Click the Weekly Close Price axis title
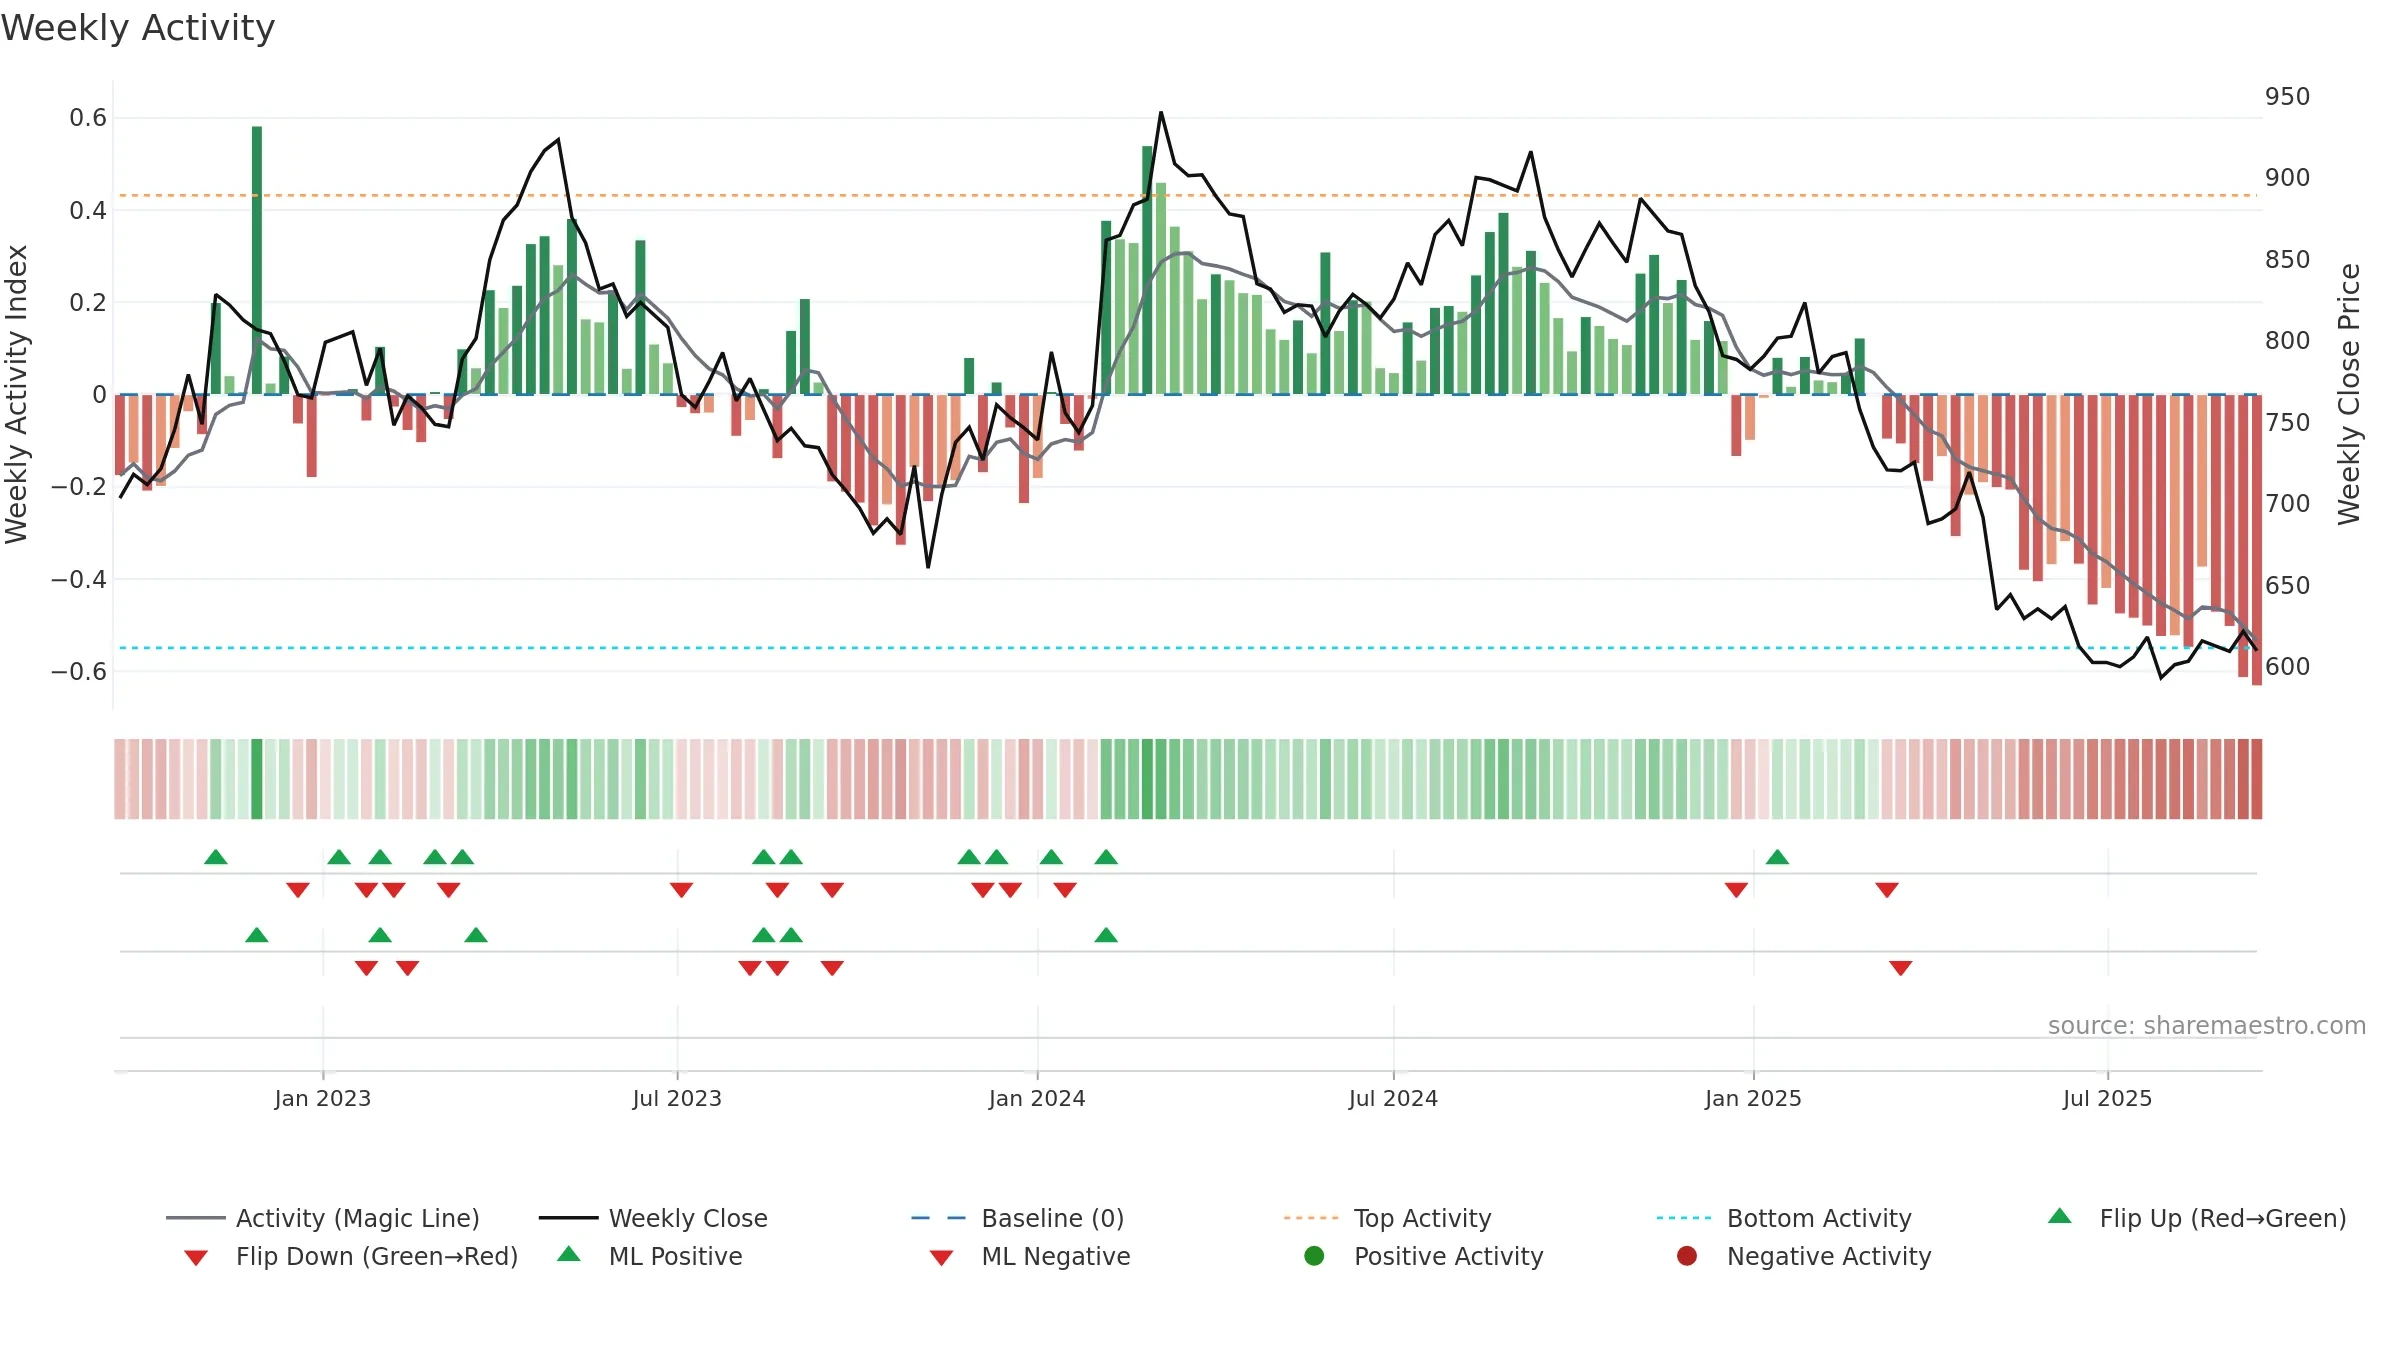Screen dimensions: 2400x1350 tap(2349, 394)
